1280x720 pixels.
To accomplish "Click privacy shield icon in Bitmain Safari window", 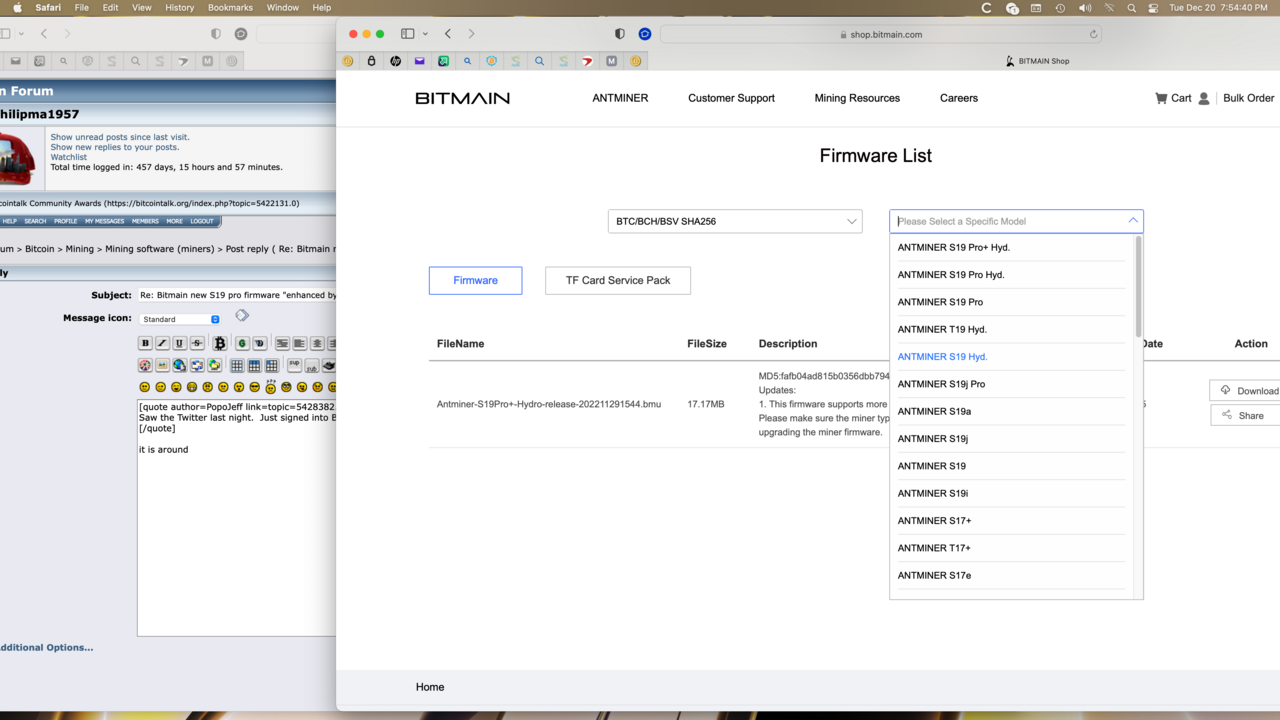I will point(619,34).
